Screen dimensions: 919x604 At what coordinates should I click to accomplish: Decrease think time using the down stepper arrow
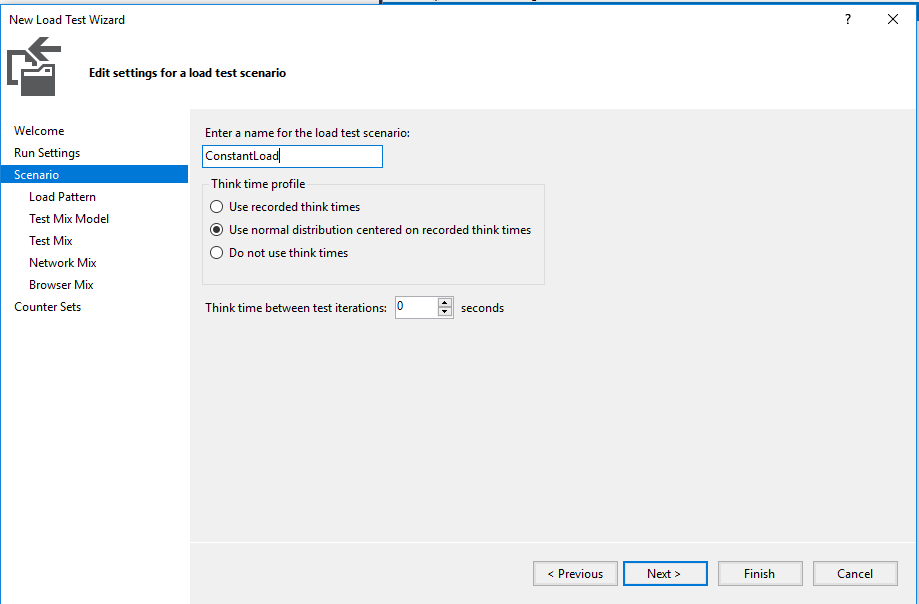pyautogui.click(x=444, y=311)
